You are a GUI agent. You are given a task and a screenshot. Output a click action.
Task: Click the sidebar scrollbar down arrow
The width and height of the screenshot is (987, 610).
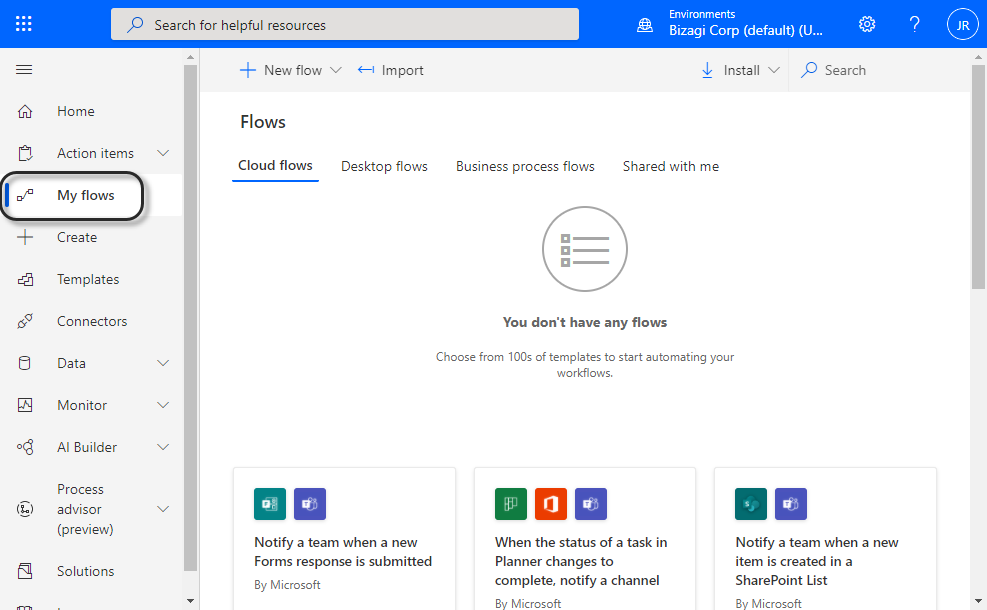190,601
